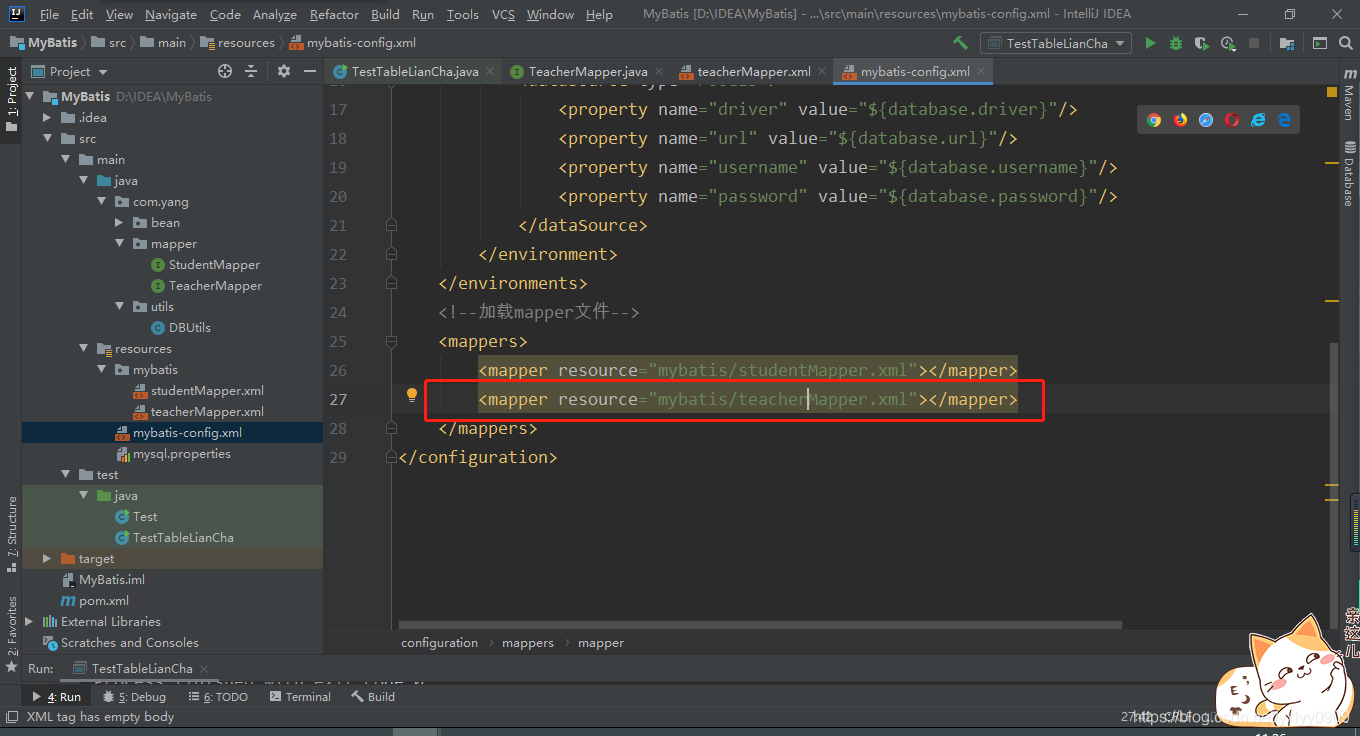Toggle the Favorites tool window button
1360x736 pixels.
point(11,633)
